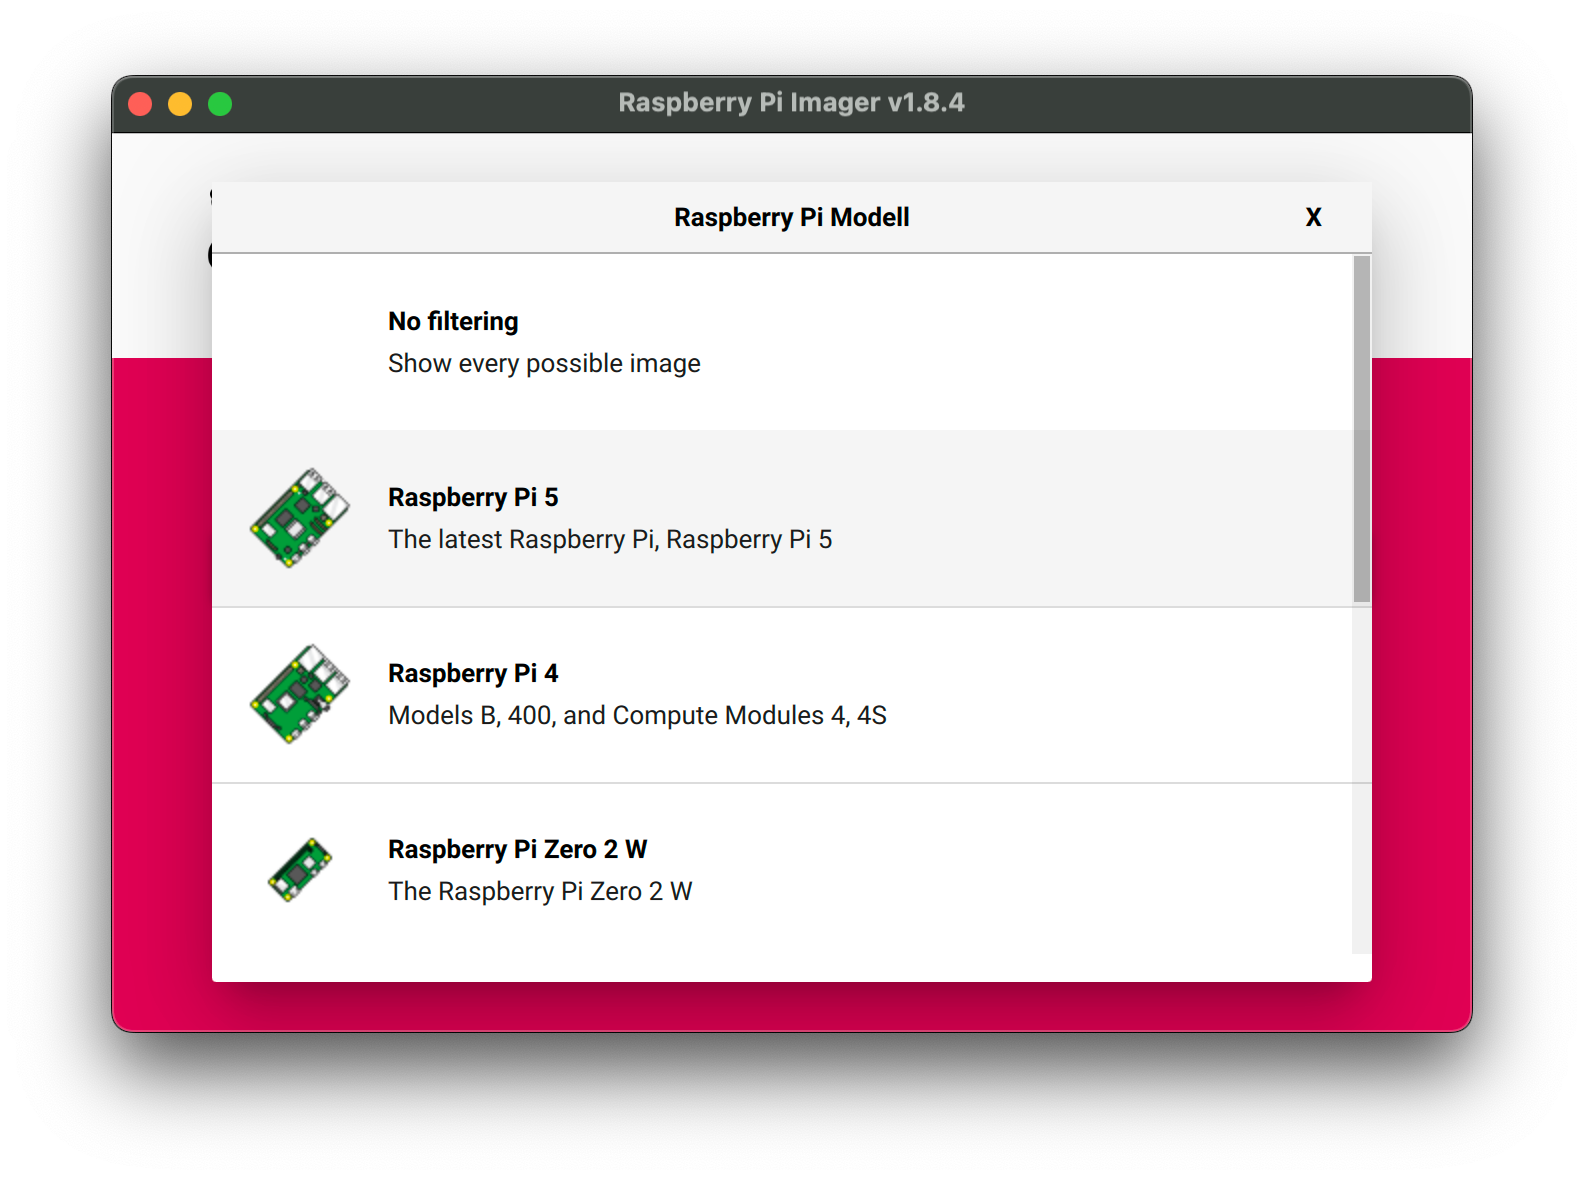The width and height of the screenshot is (1584, 1180).
Task: Click the Raspberry Pi 5 board icon
Action: click(299, 518)
